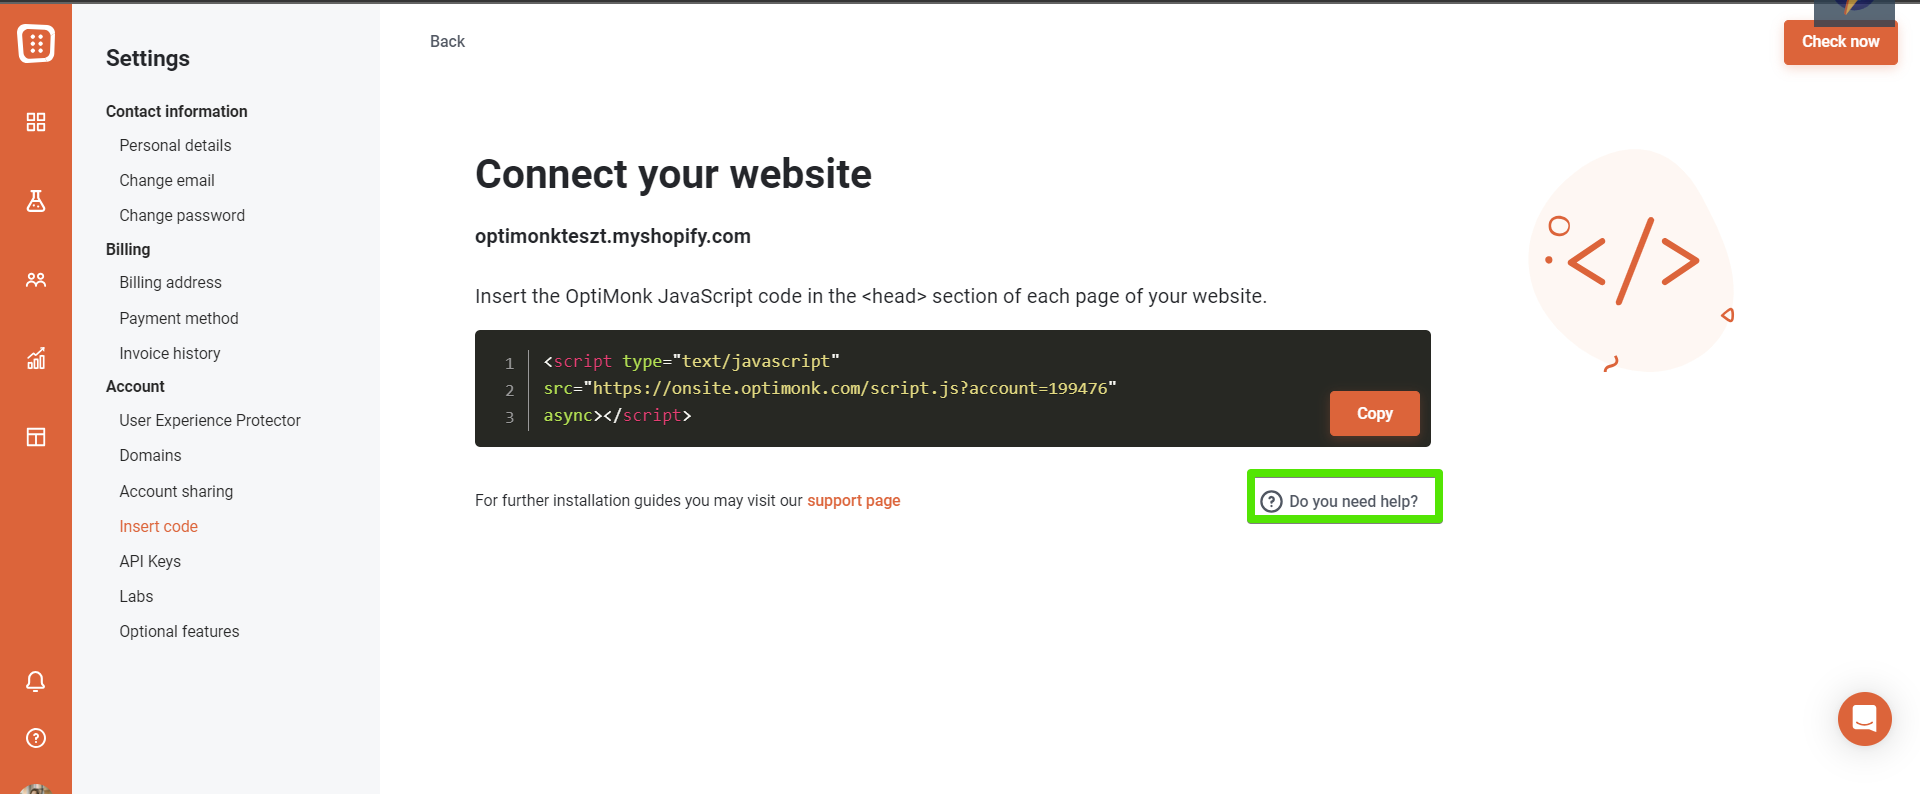Open the support page link
This screenshot has height=794, width=1920.
pyautogui.click(x=853, y=500)
